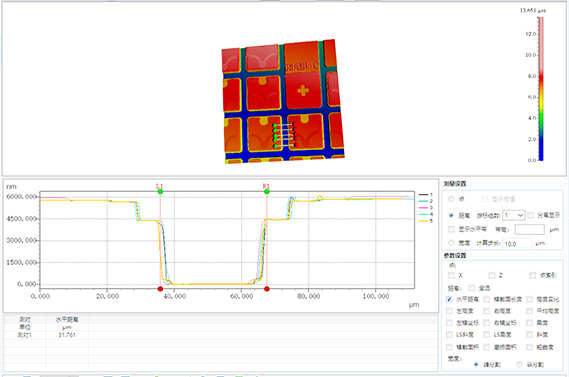This screenshot has height=377, width=569.
Task: Uncheck the 水平距离 checkbox
Action: tap(449, 299)
